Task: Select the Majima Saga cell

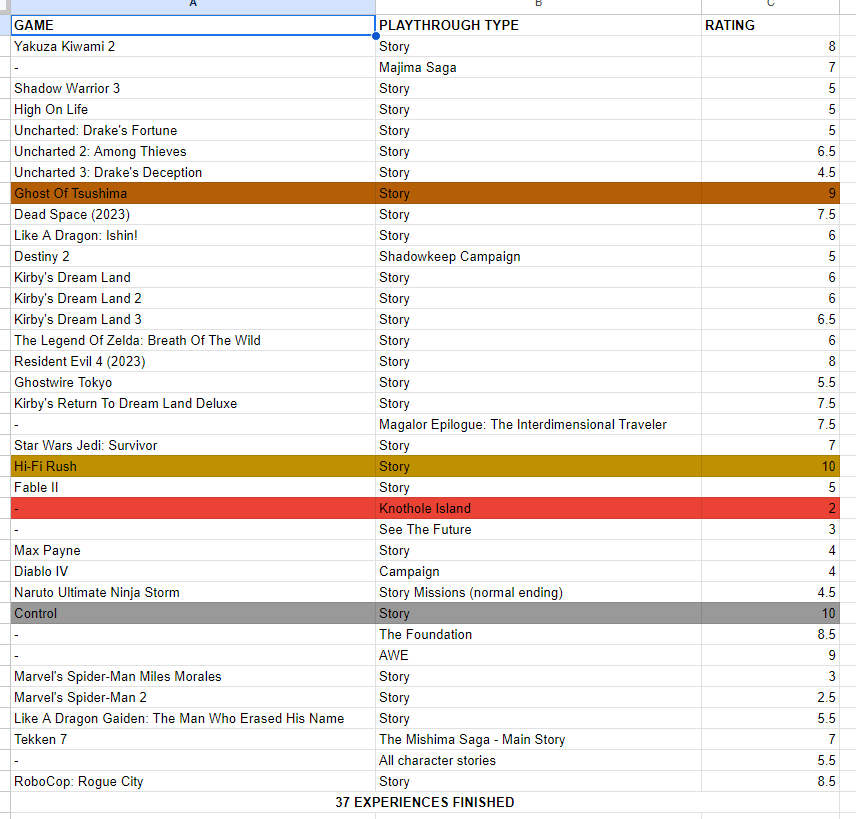Action: click(538, 67)
